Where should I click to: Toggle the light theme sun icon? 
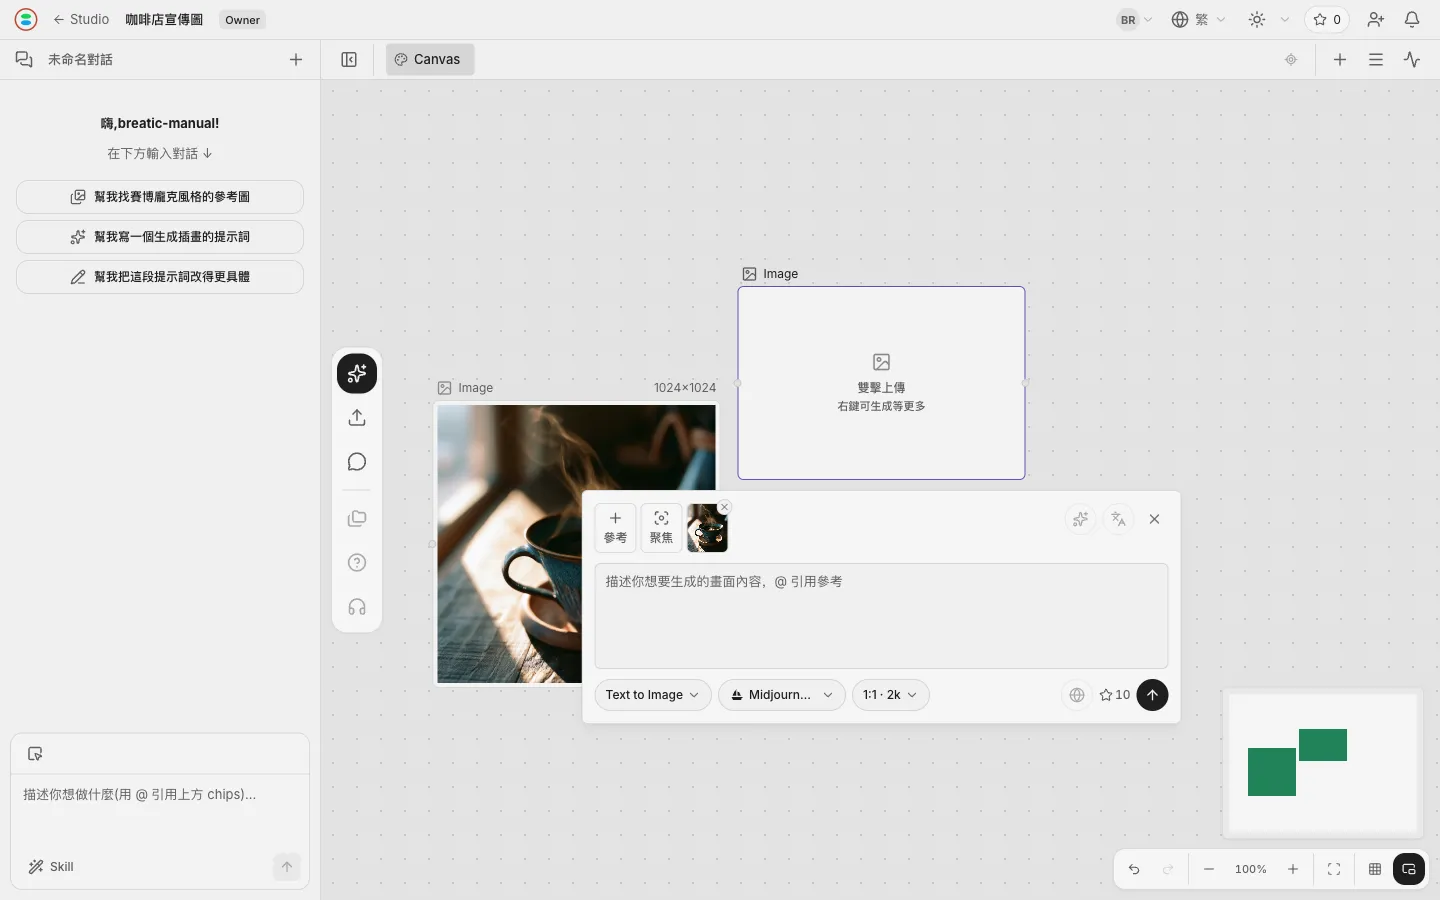pos(1257,19)
